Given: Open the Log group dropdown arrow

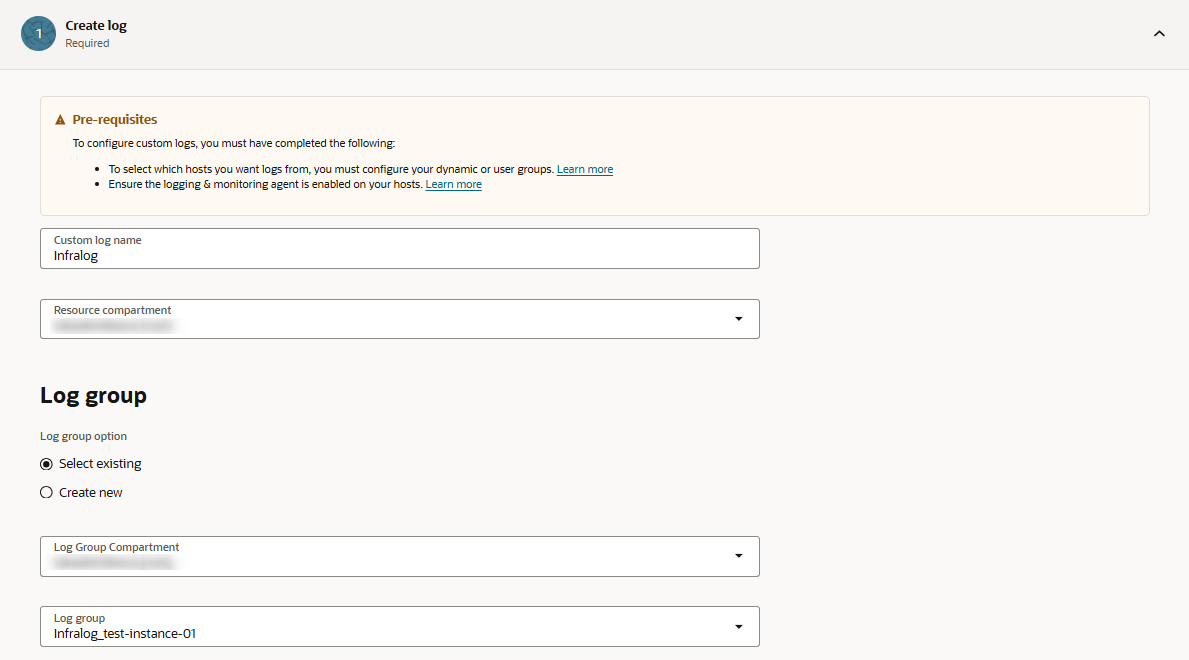Looking at the screenshot, I should (x=738, y=627).
